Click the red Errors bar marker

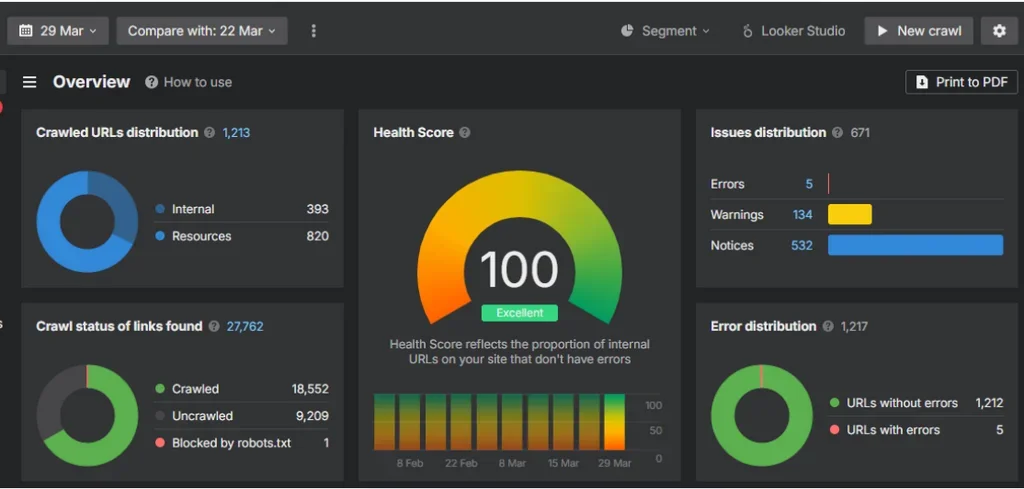(829, 184)
